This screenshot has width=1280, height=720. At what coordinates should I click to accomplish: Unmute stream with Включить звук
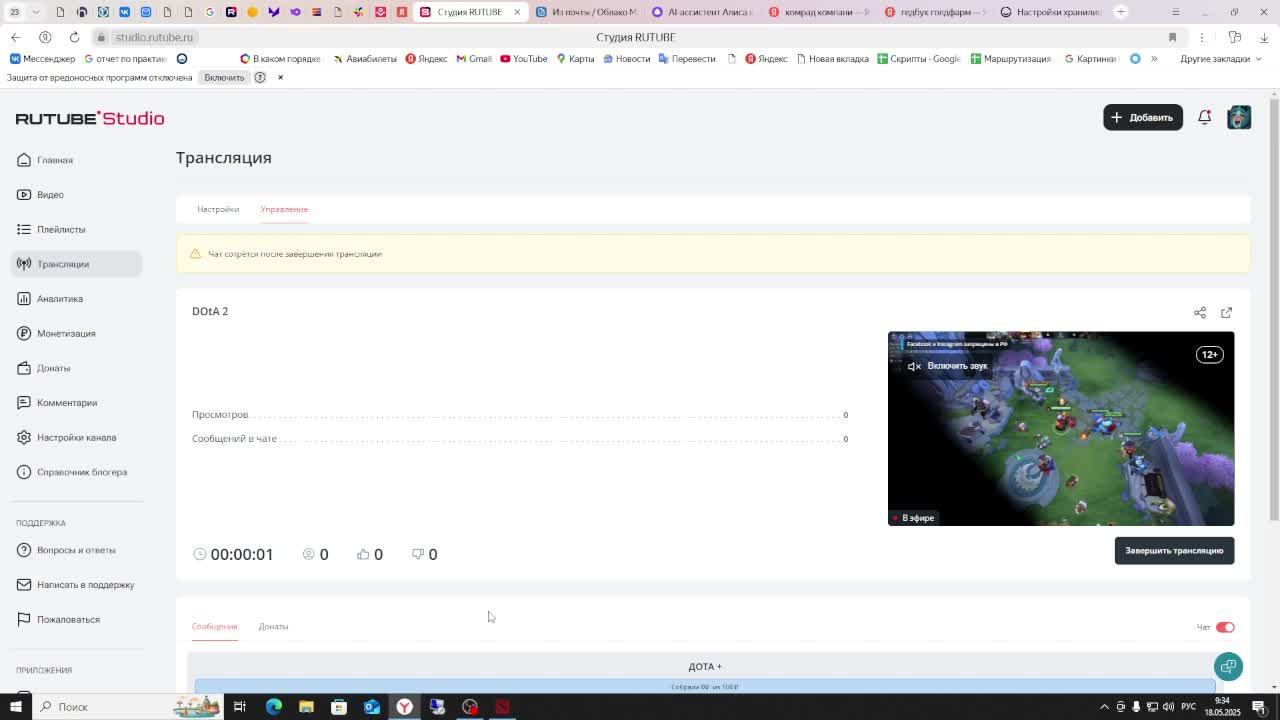point(947,366)
